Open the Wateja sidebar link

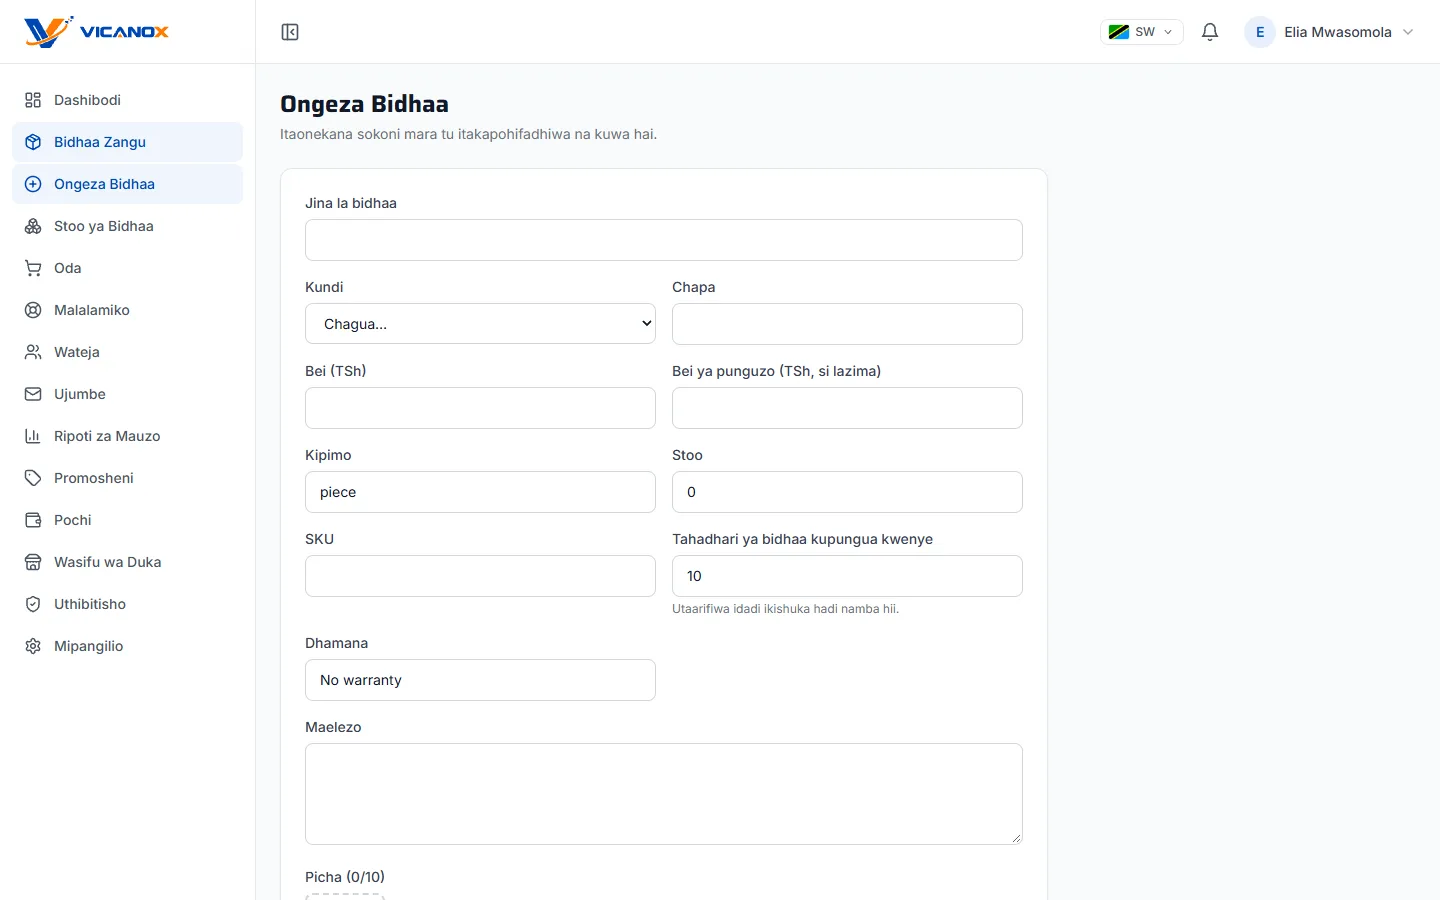[x=127, y=352]
